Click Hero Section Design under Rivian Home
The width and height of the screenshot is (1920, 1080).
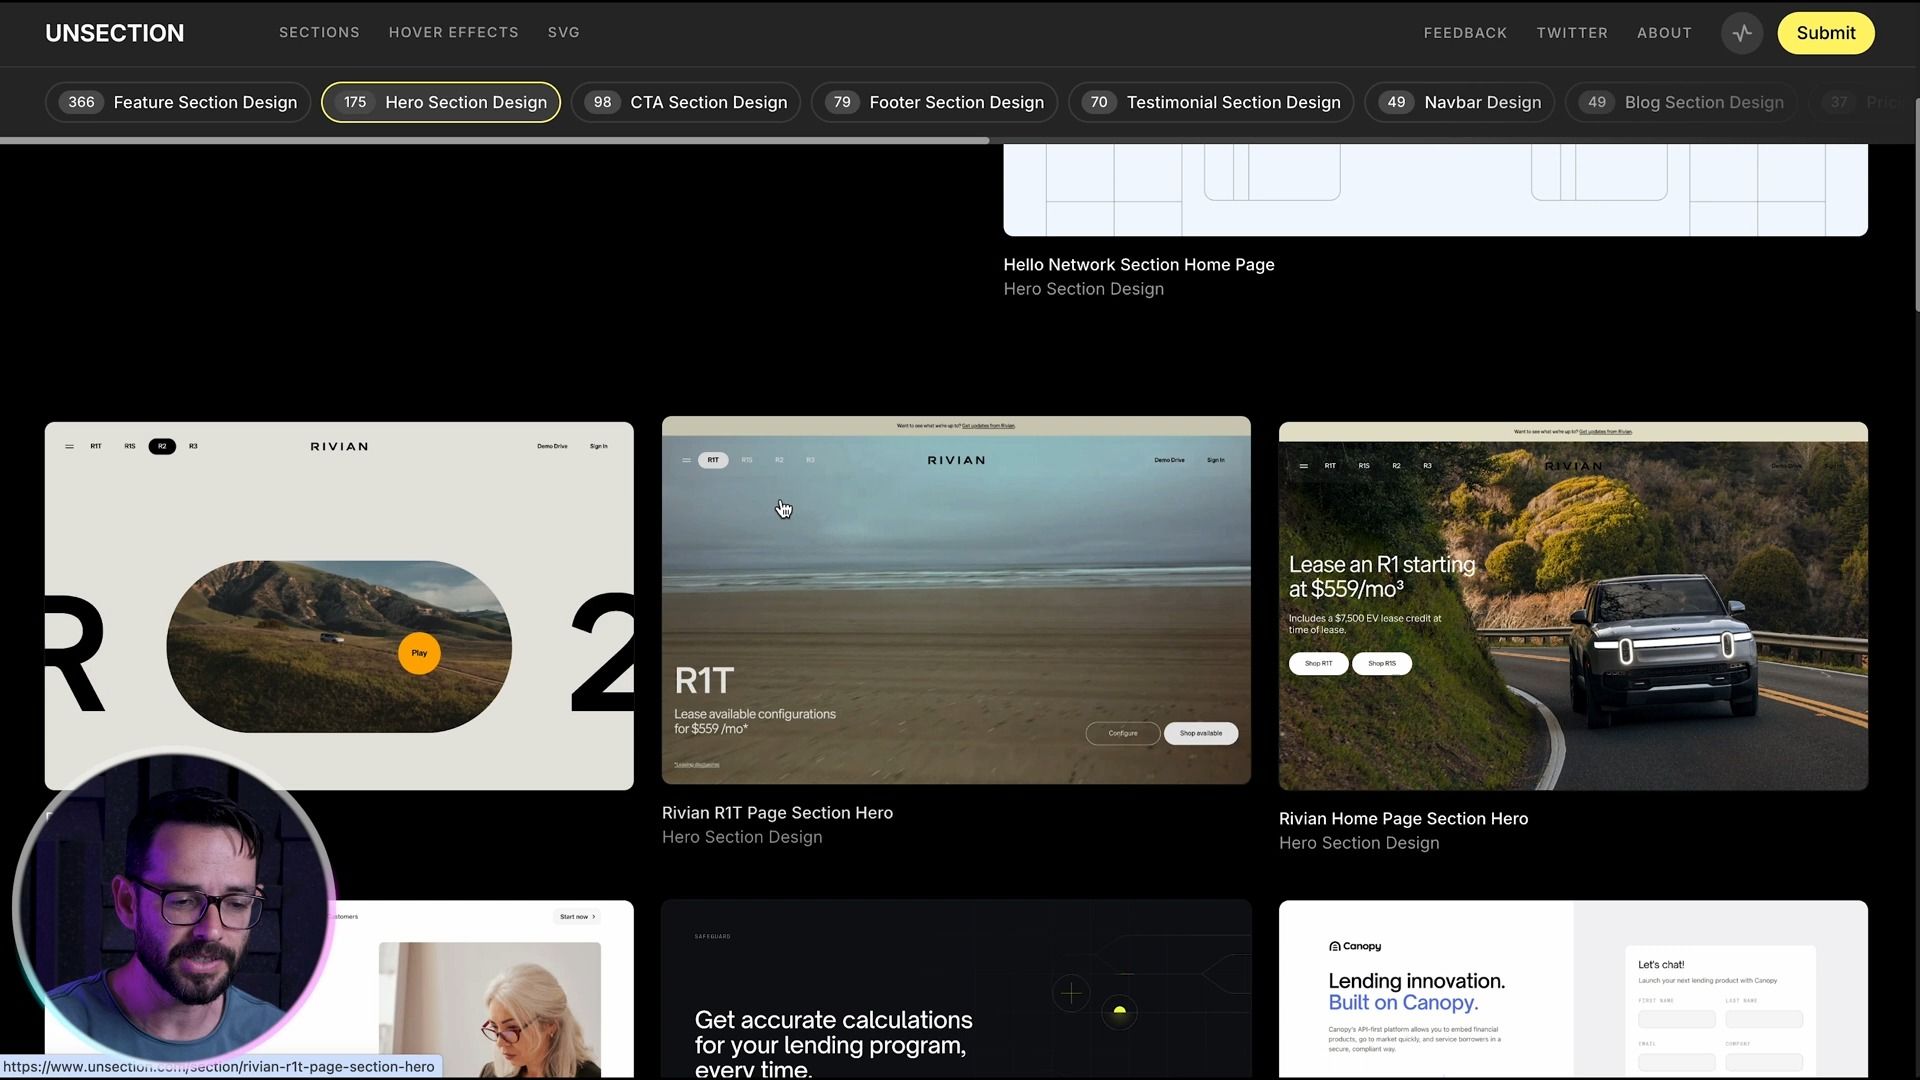click(1359, 843)
